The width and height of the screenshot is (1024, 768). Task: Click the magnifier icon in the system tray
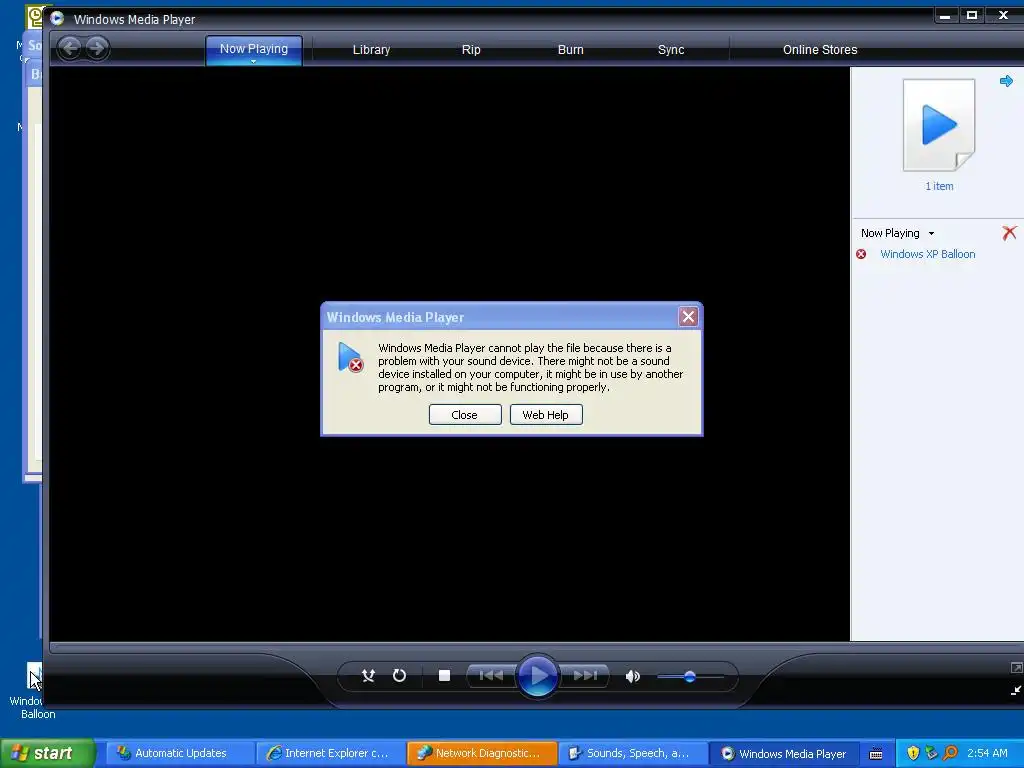[951, 753]
